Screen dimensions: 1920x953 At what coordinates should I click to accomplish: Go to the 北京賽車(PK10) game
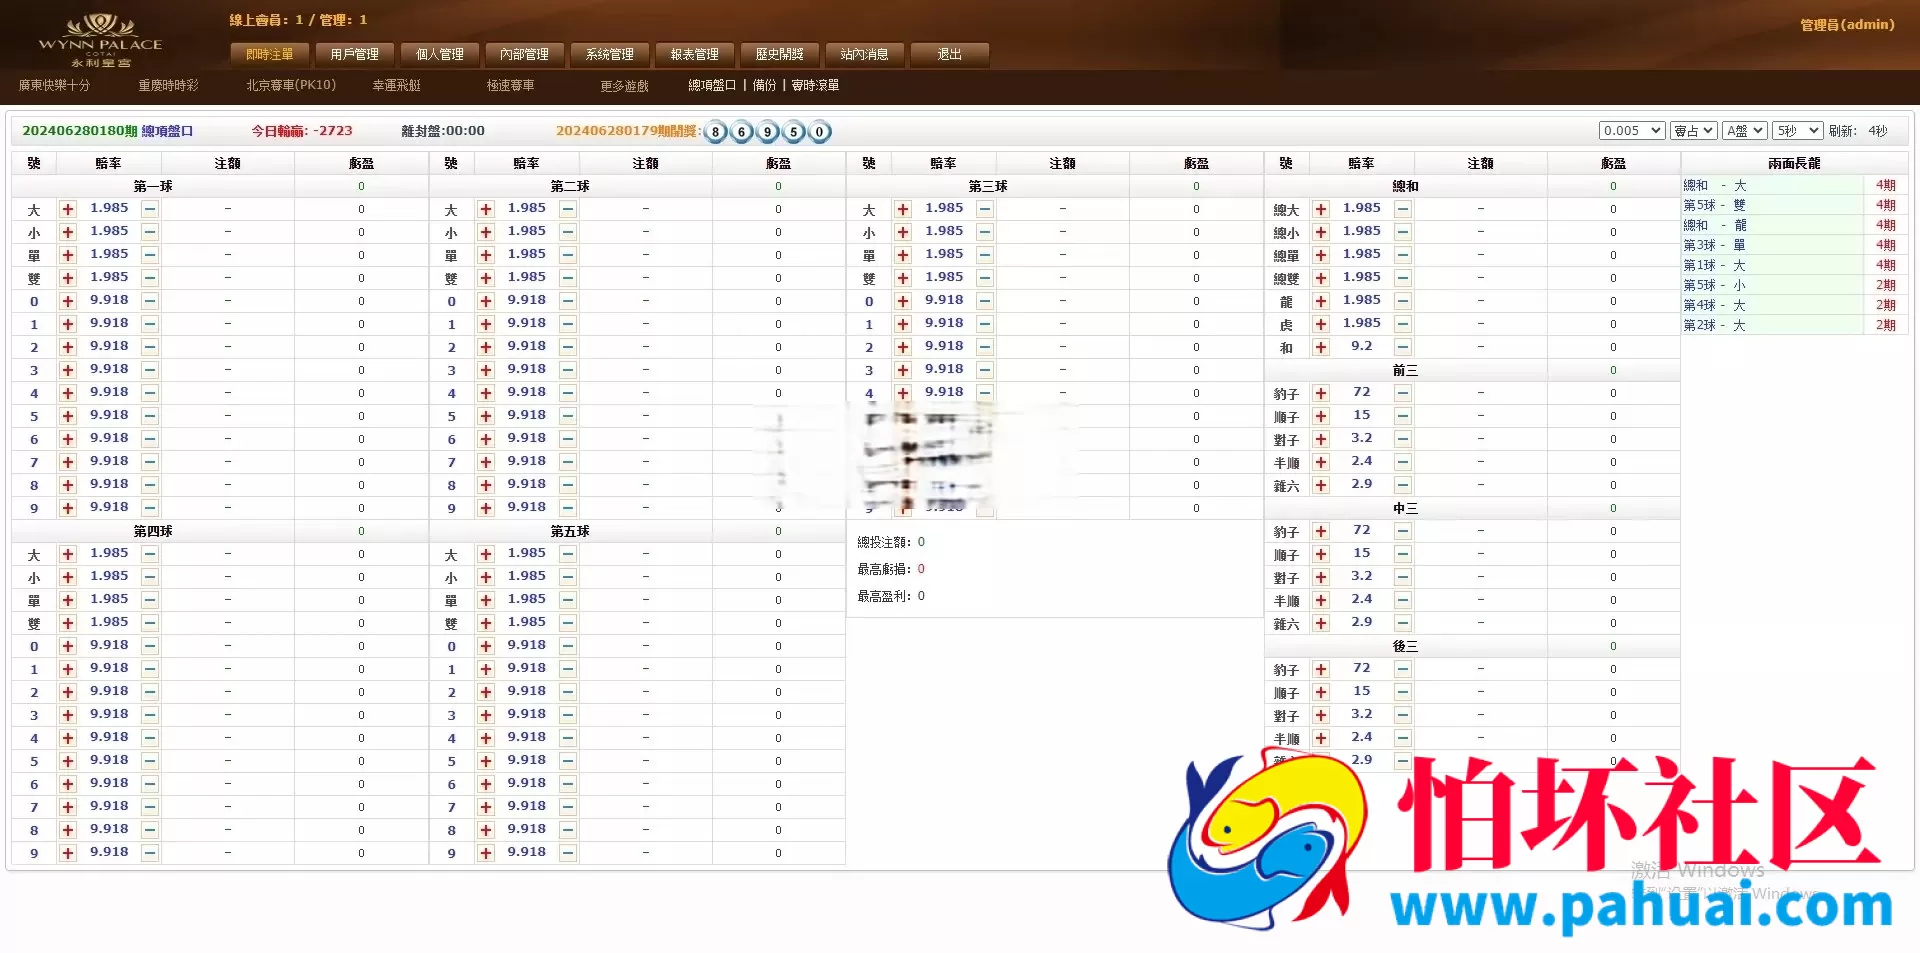tap(291, 86)
